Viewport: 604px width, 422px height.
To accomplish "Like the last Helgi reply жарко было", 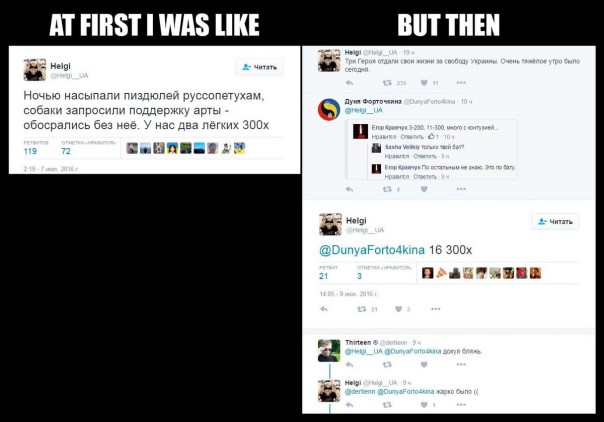I will pyautogui.click(x=424, y=404).
